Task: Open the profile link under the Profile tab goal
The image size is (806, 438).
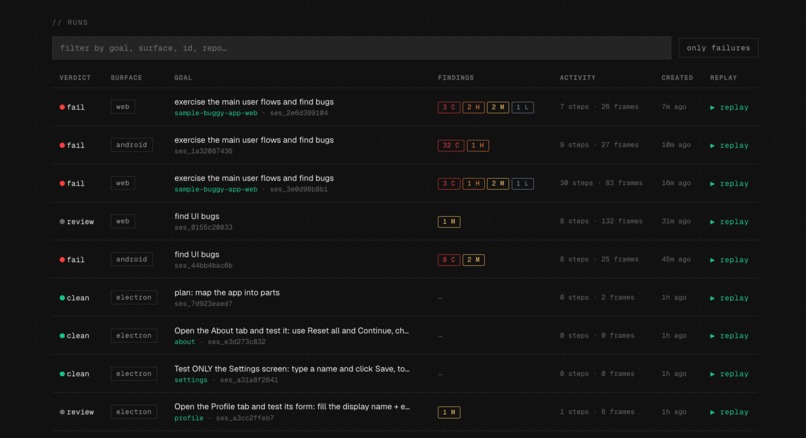Action: (x=189, y=418)
